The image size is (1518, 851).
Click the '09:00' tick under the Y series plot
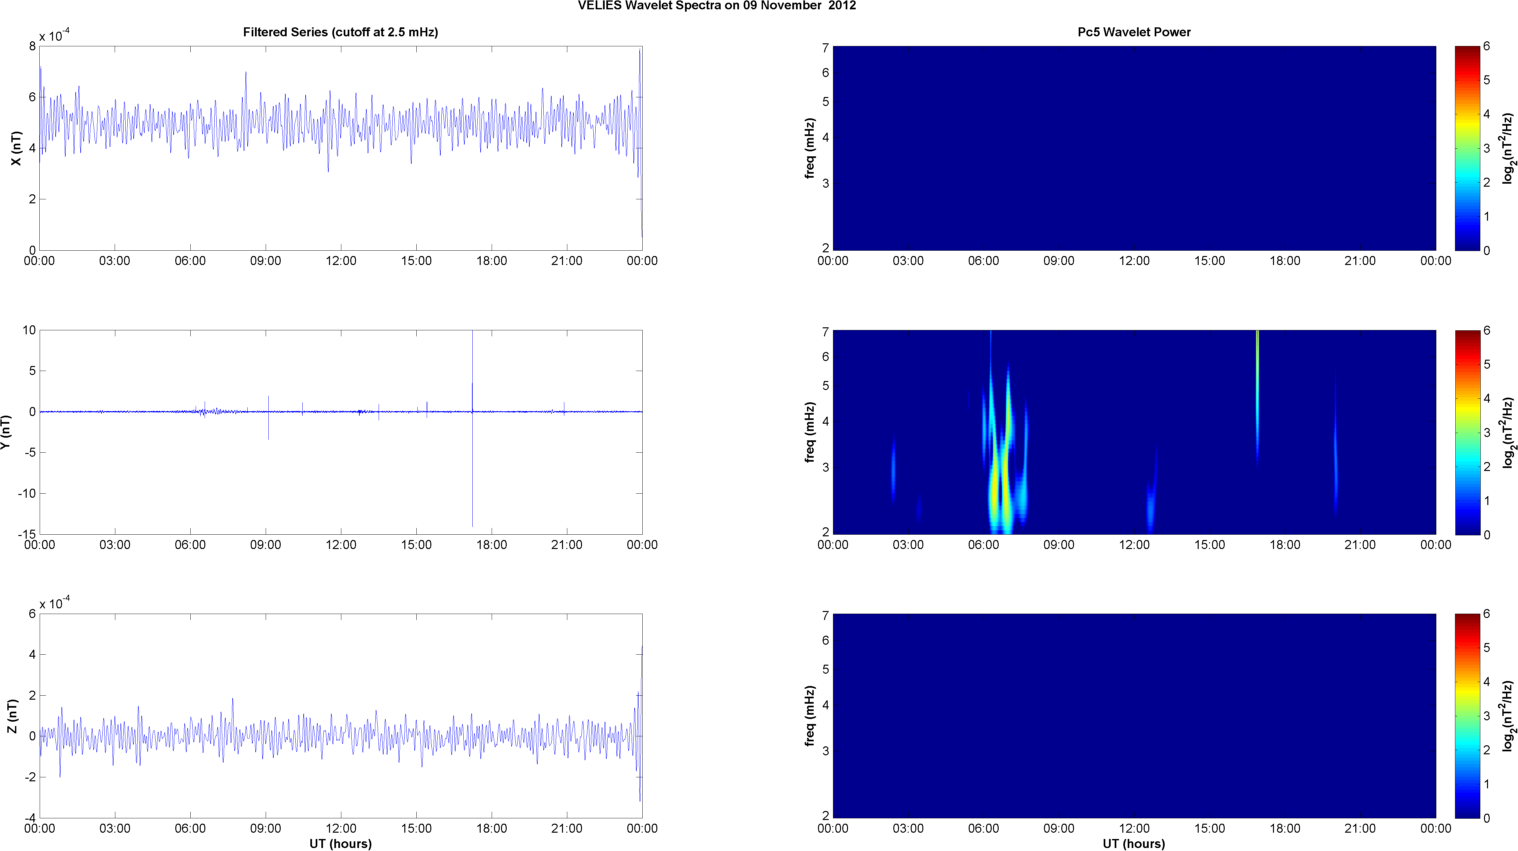(265, 545)
